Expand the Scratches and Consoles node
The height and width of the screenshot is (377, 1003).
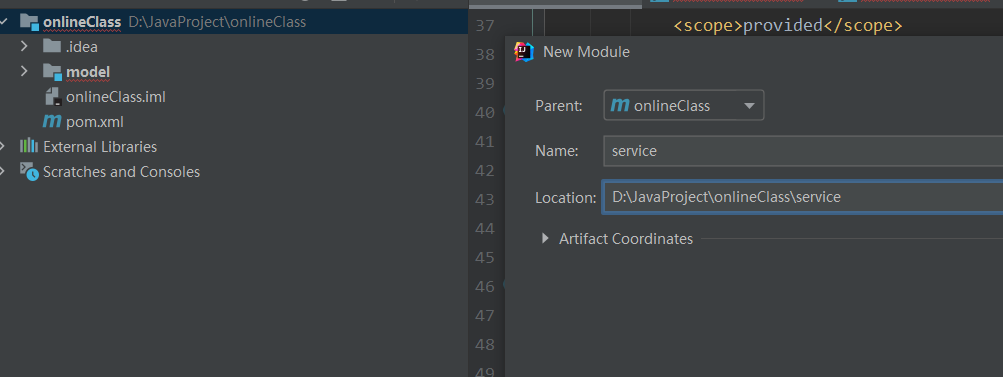[x=3, y=172]
